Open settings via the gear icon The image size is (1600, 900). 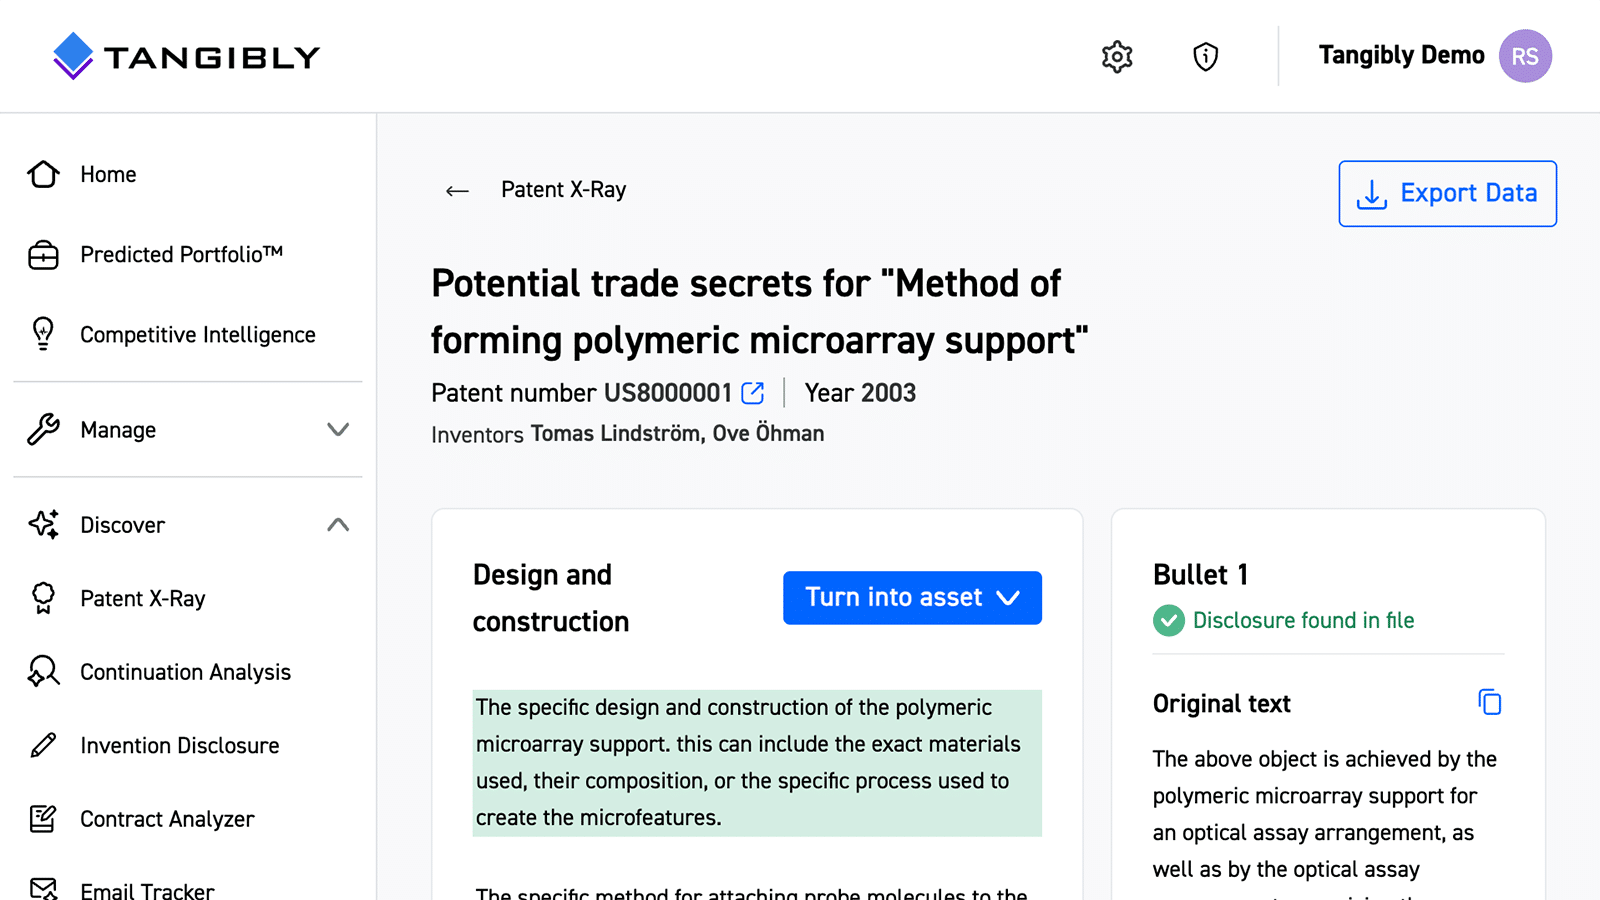[1117, 57]
